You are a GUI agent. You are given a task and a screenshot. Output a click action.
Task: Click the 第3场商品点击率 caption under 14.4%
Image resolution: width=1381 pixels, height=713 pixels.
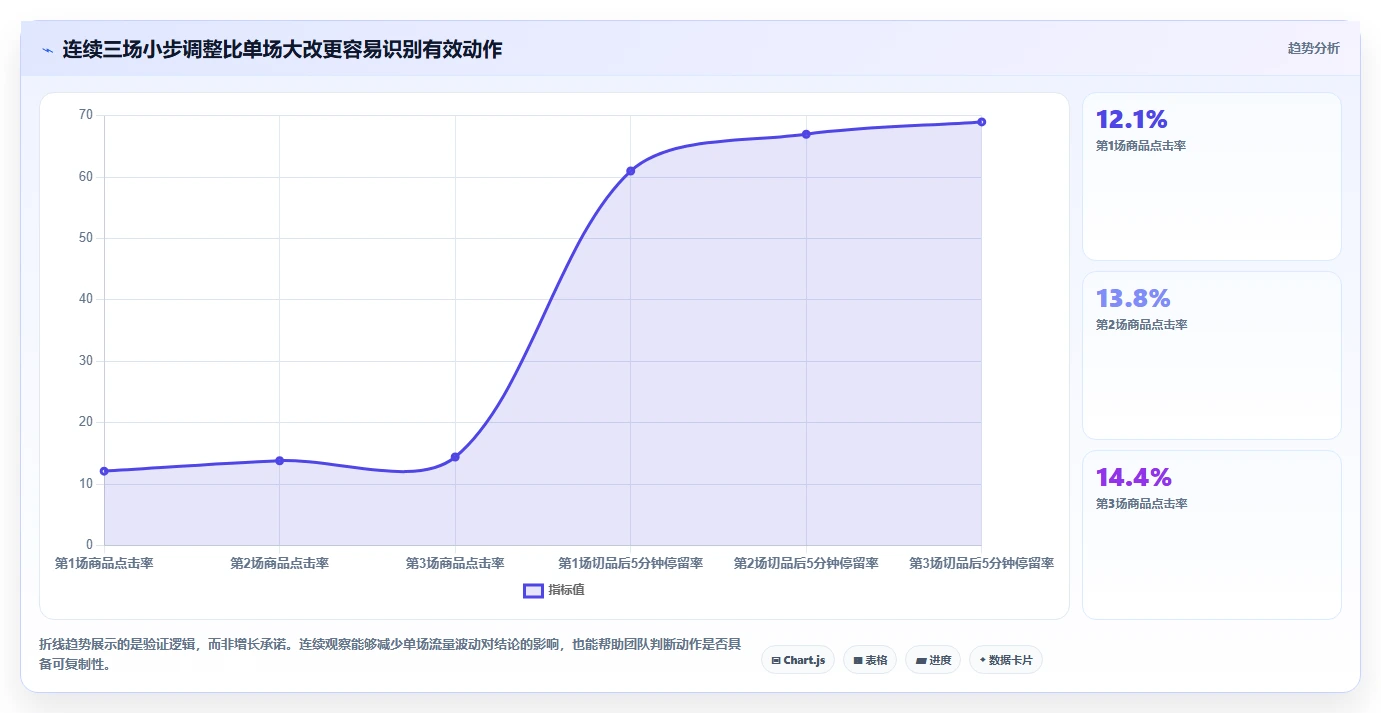pyautogui.click(x=1141, y=504)
